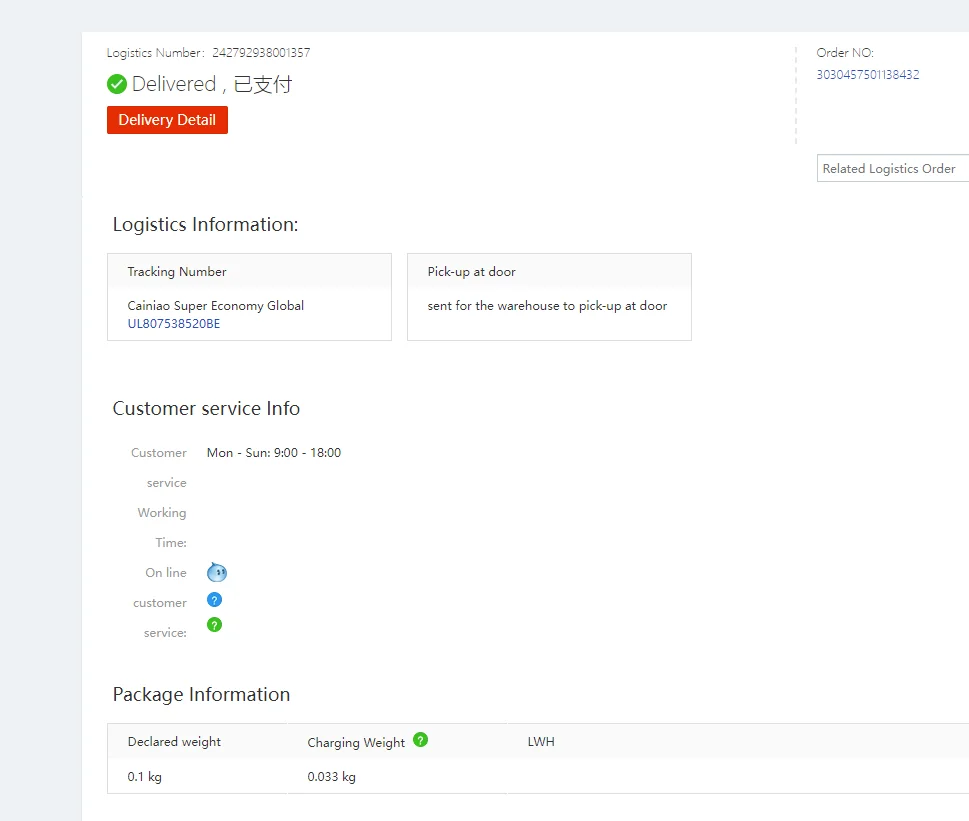Click the blue question mark help icon
969x821 pixels.
coord(214,600)
